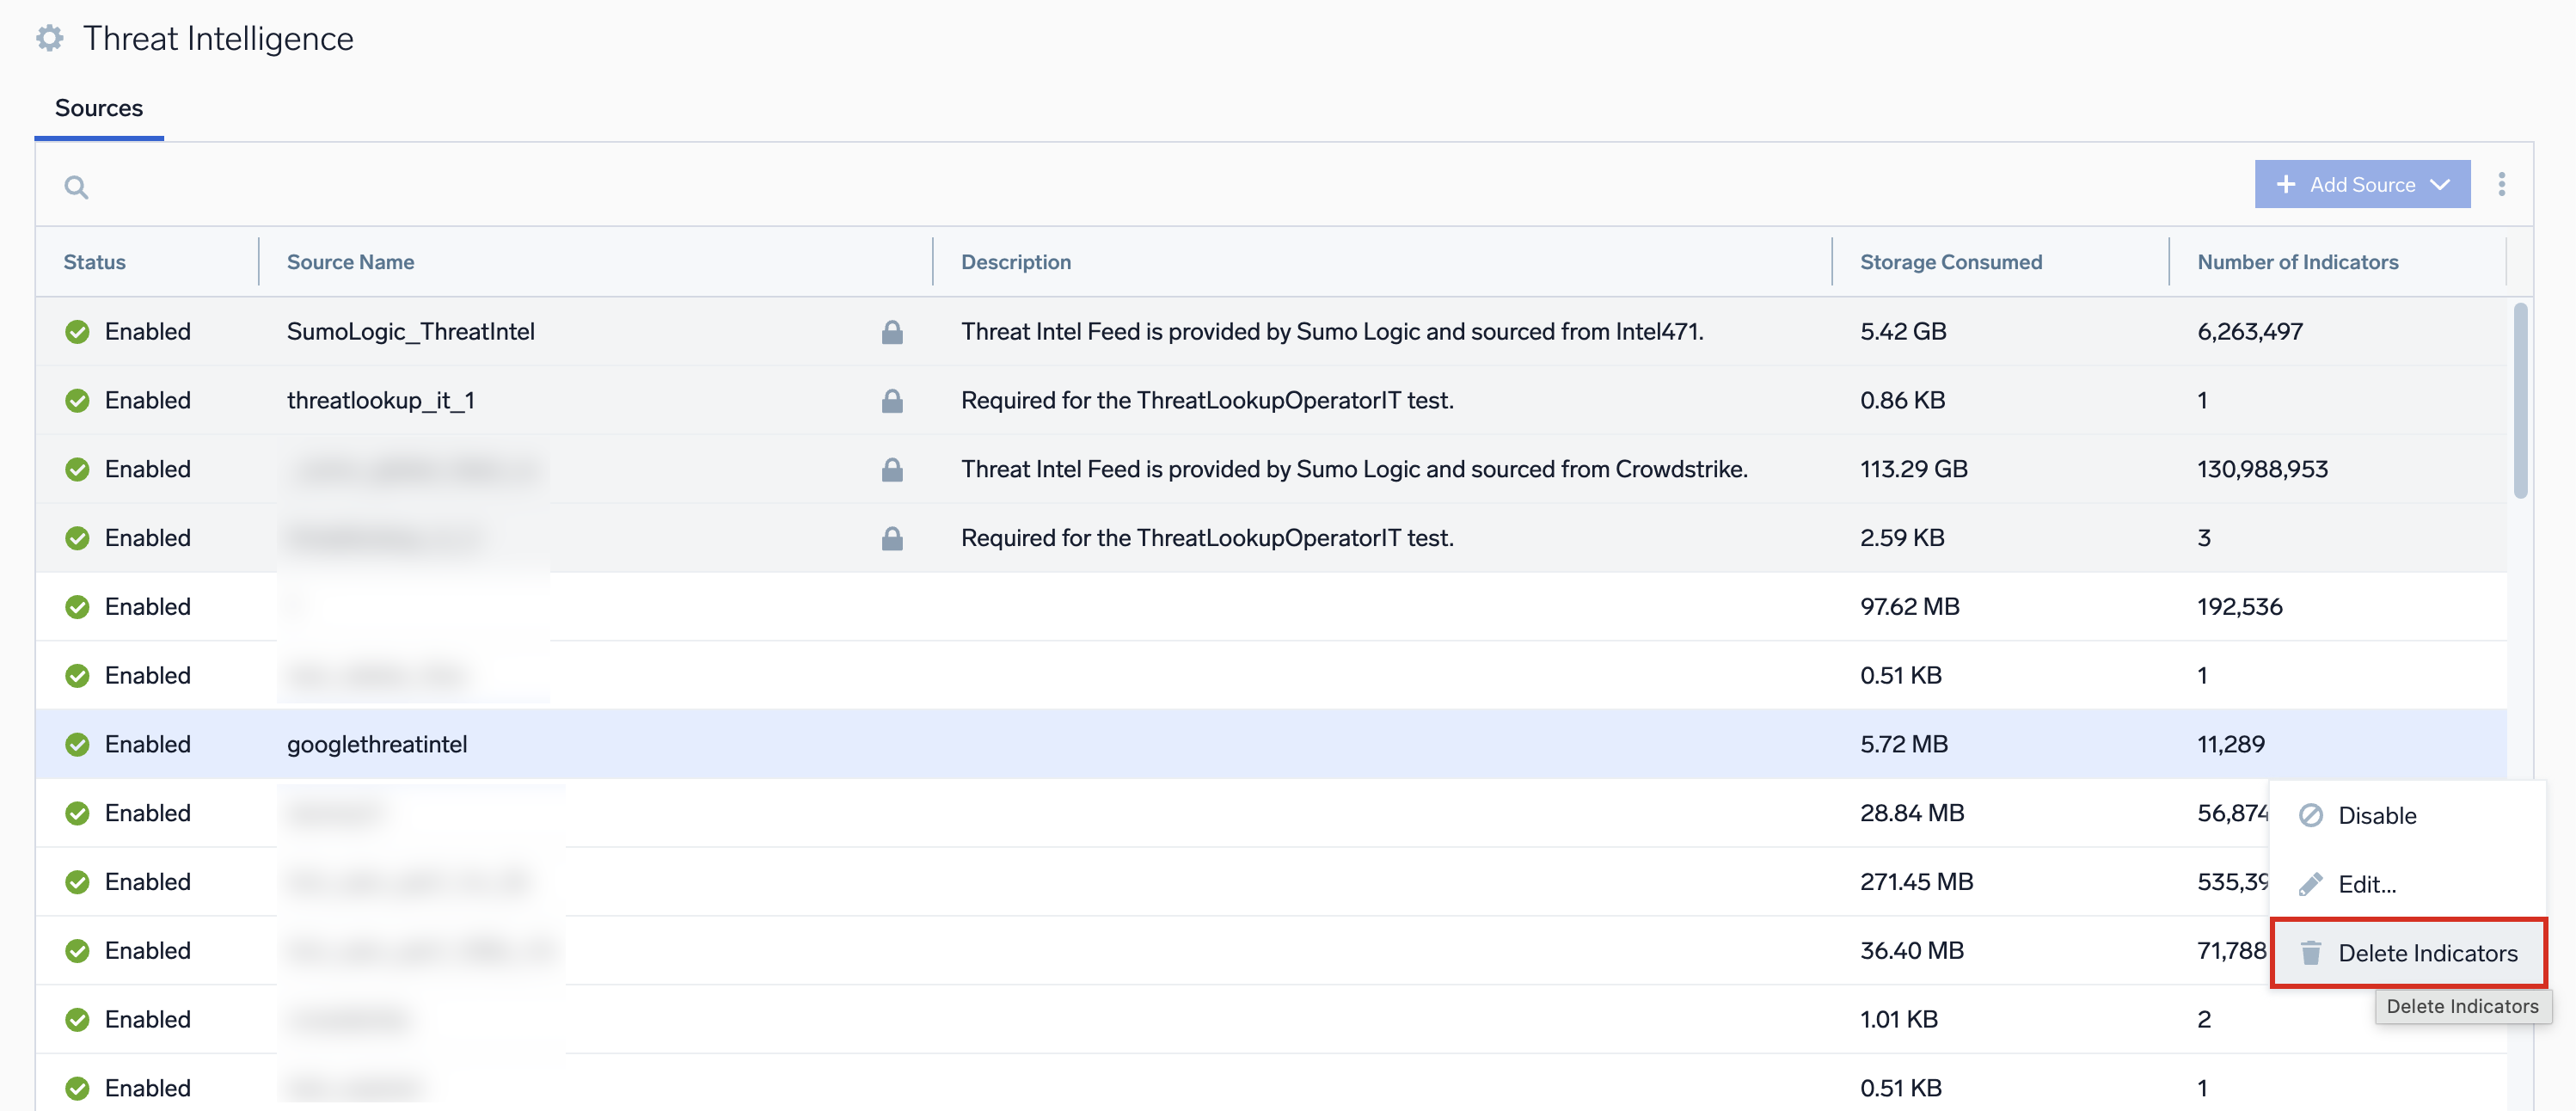The width and height of the screenshot is (2576, 1111).
Task: Click the green status icon on 97.62 MB row
Action: tap(77, 607)
